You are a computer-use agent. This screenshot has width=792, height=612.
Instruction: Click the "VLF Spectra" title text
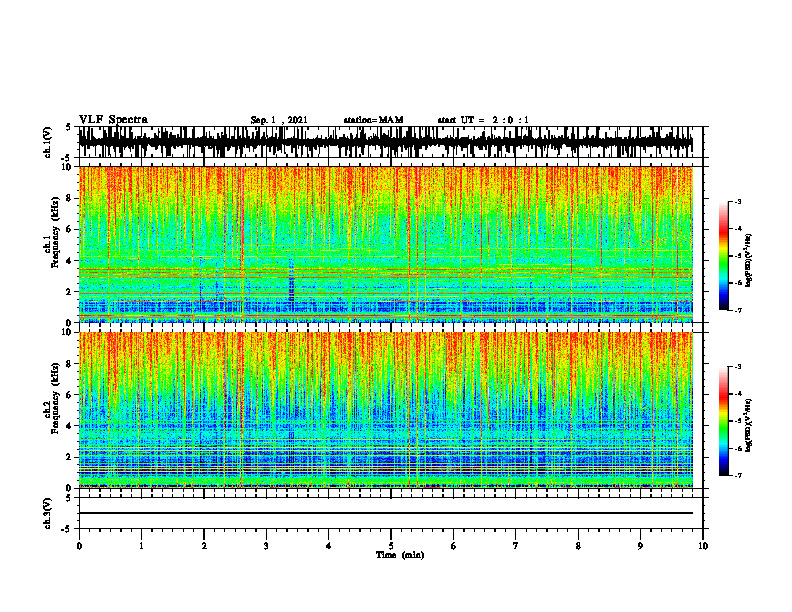pyautogui.click(x=113, y=120)
